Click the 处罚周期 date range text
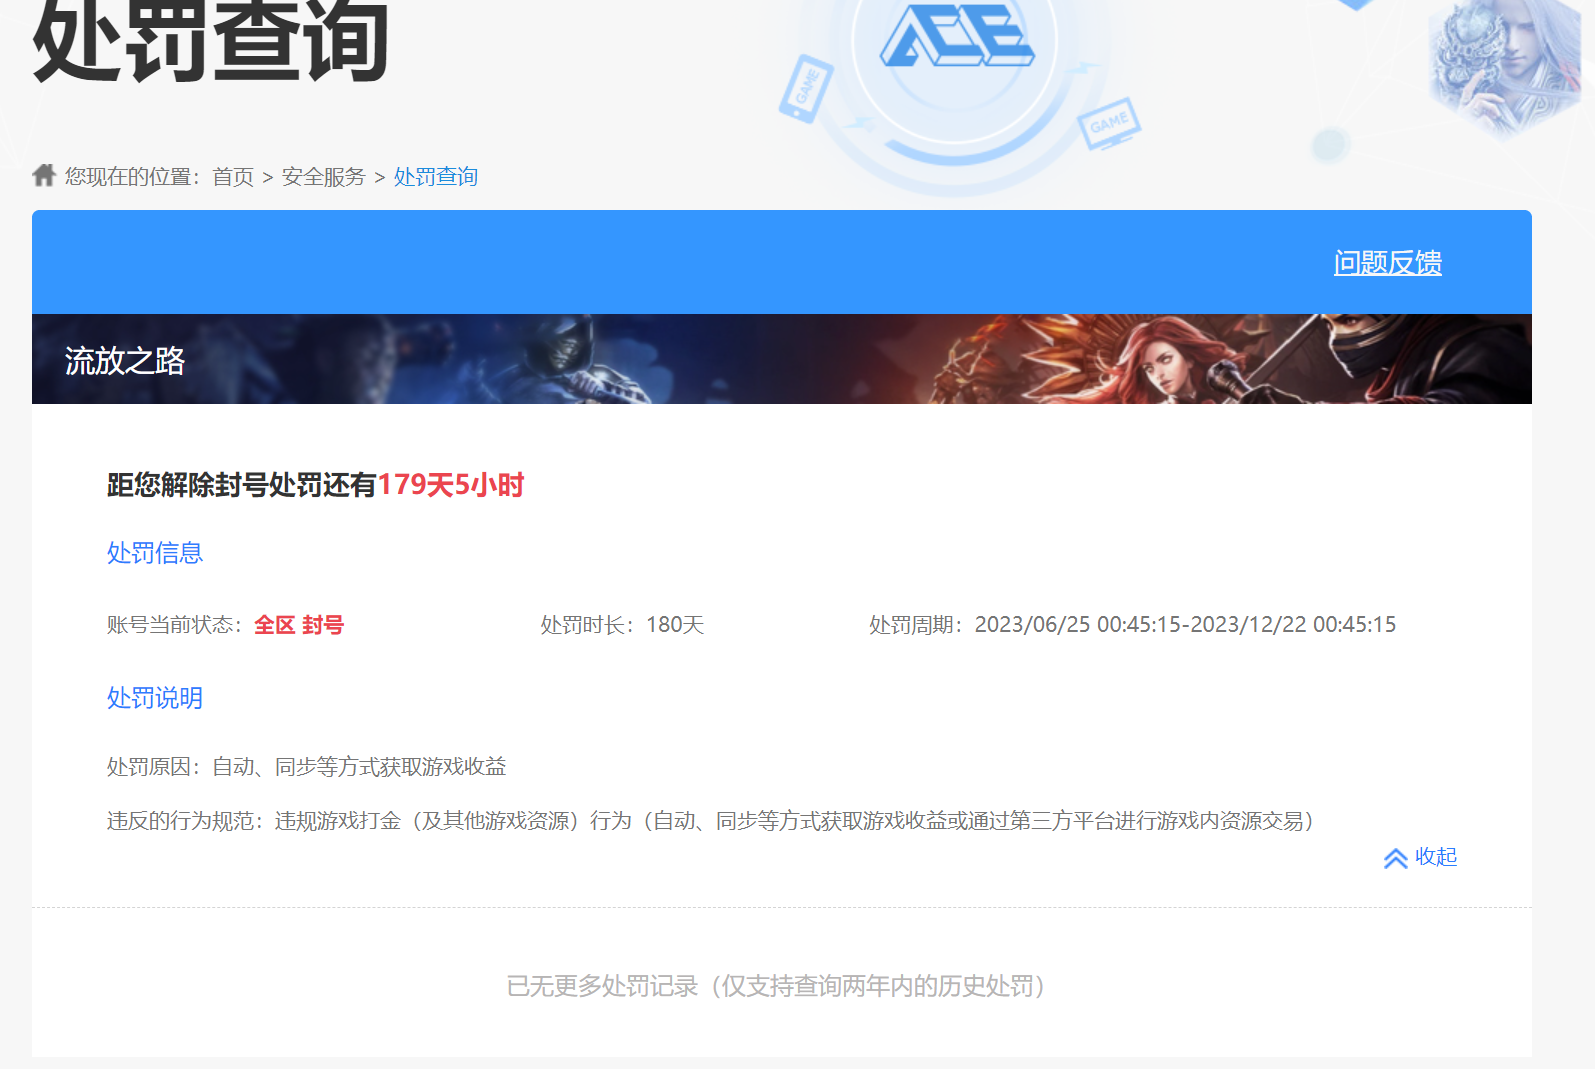The image size is (1595, 1069). pos(1185,625)
